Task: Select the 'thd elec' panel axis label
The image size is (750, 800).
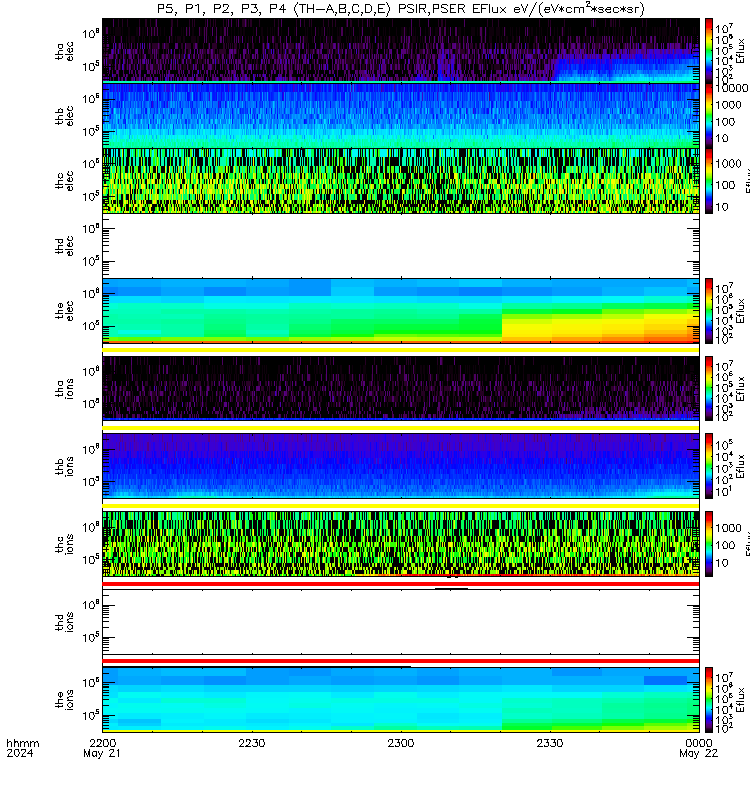Action: tap(65, 246)
